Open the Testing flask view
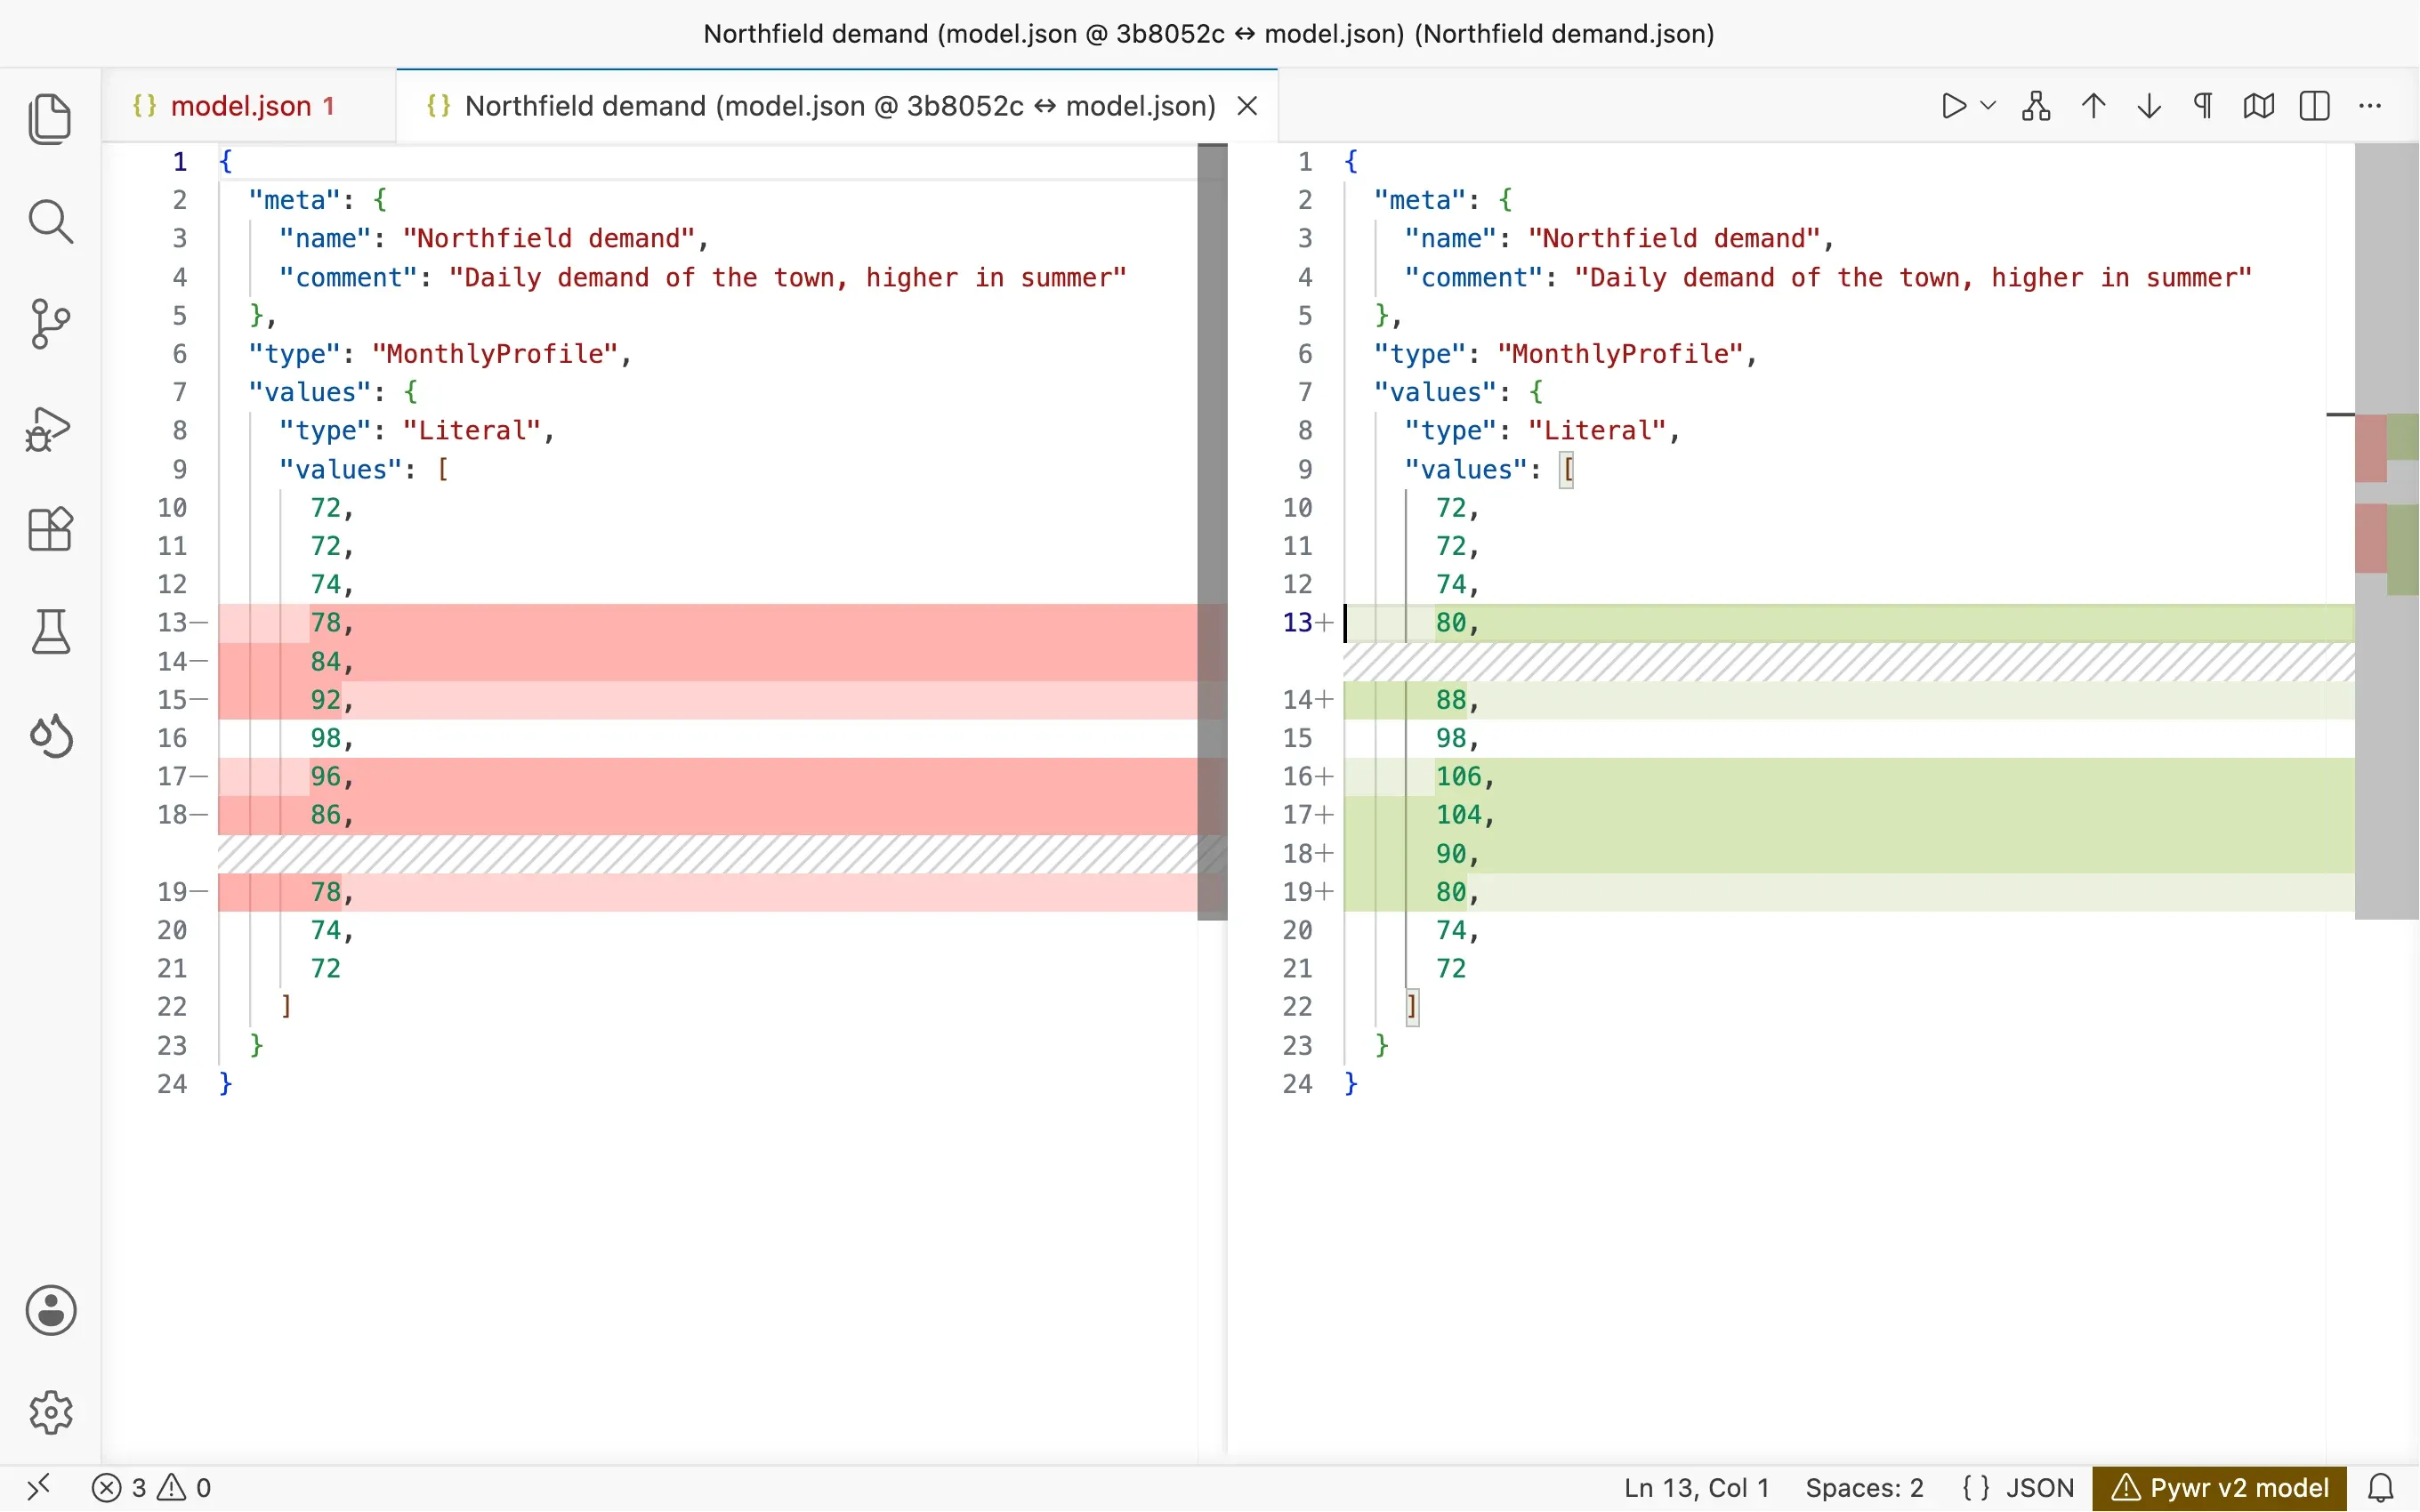 [x=50, y=631]
